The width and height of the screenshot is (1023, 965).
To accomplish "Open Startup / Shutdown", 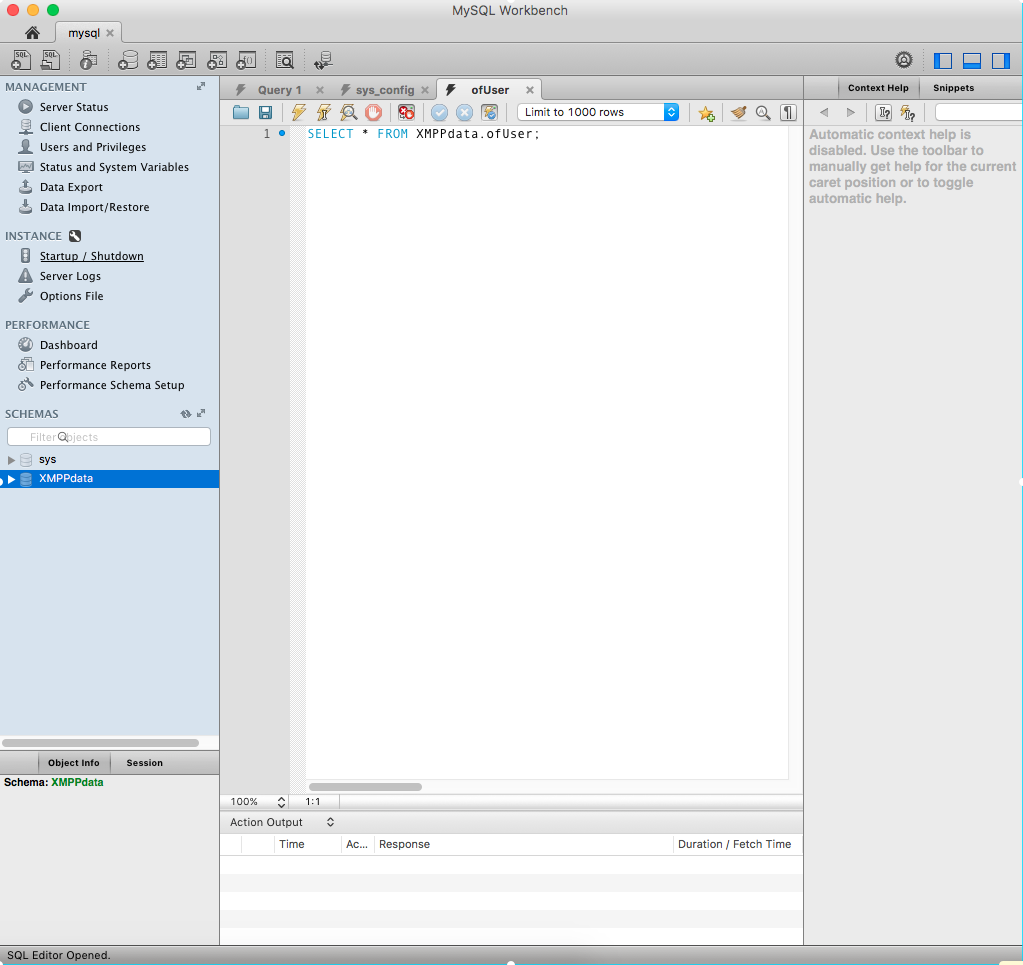I will pos(91,256).
